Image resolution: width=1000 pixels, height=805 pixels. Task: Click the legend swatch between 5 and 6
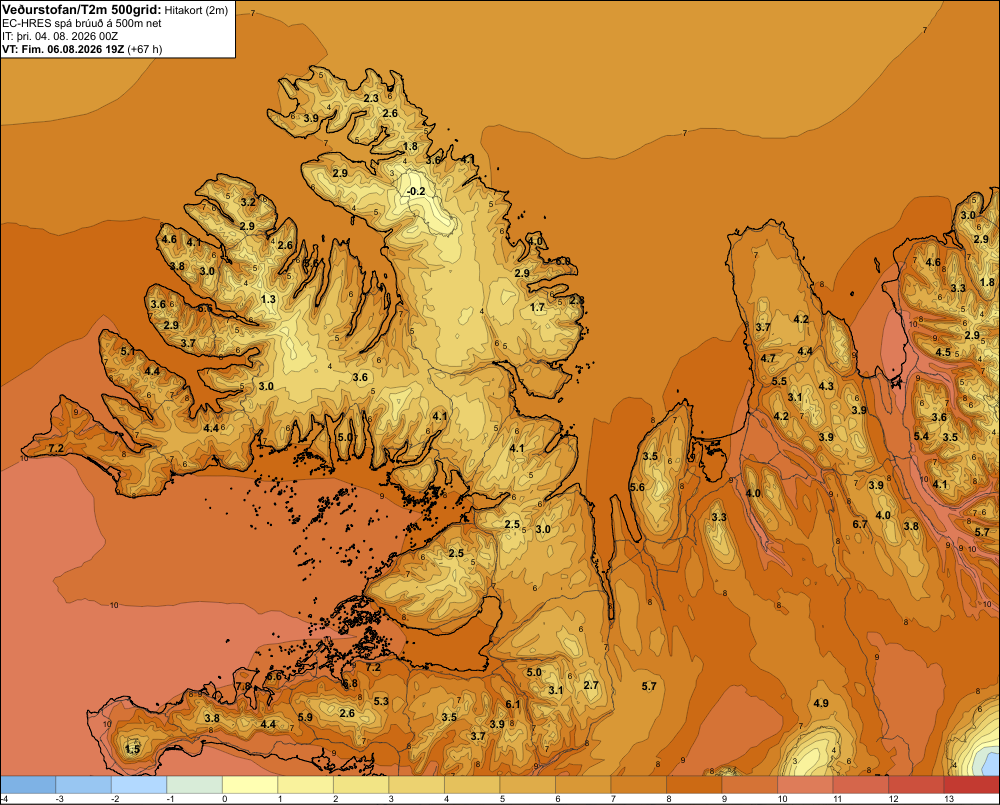pyautogui.click(x=527, y=785)
